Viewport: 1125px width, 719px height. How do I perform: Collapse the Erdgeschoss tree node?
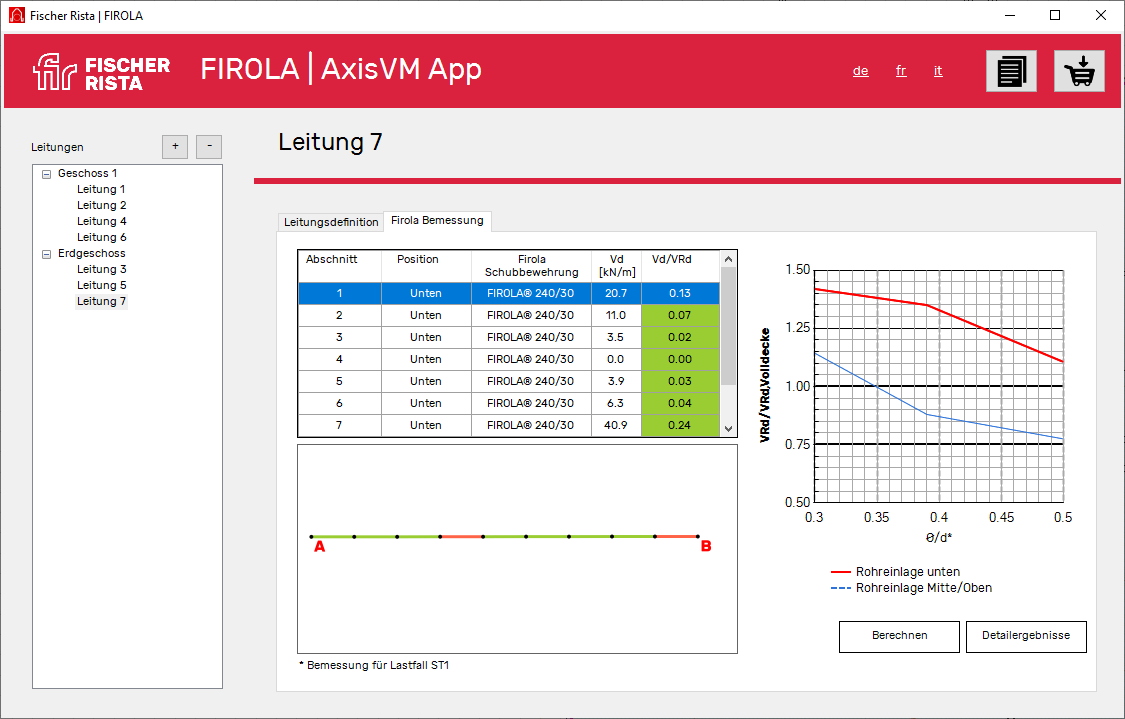click(45, 253)
